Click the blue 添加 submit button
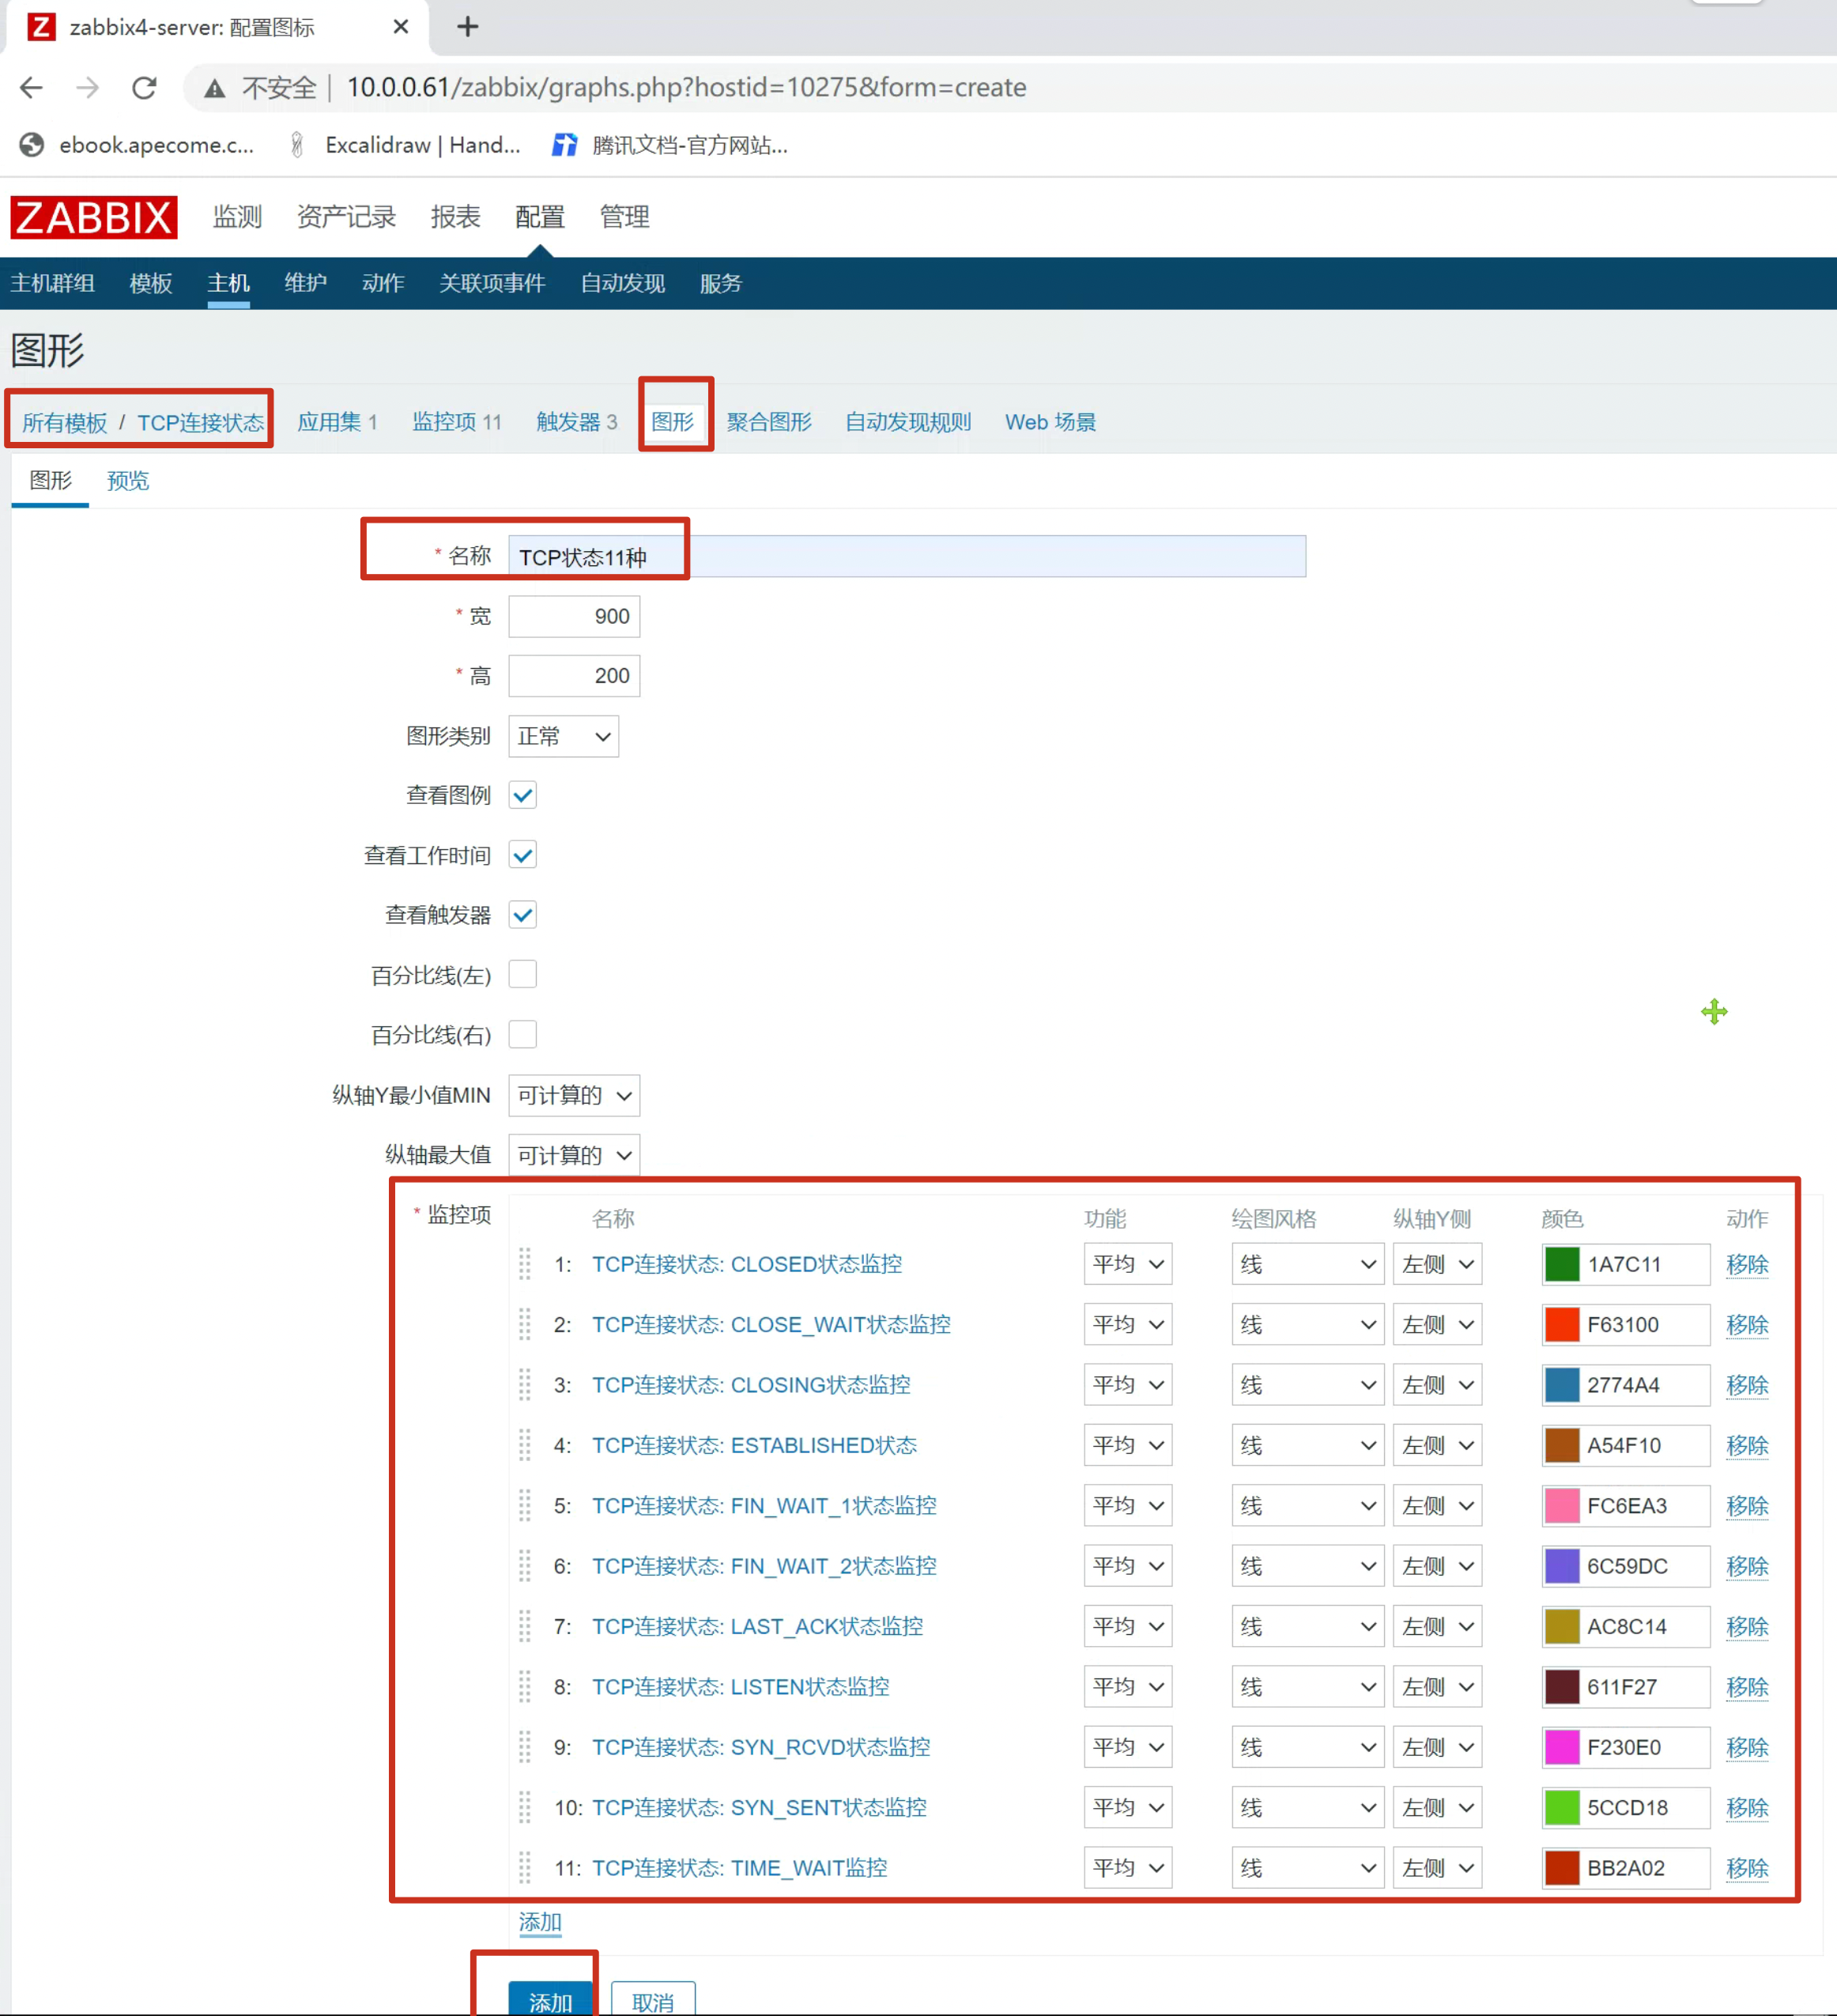Screen dimensions: 1837x2016 click(x=551, y=2000)
